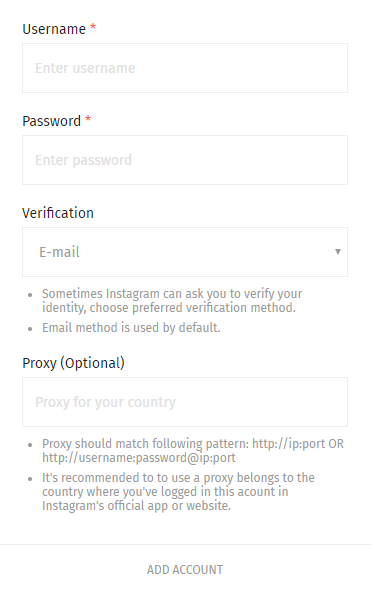
Task: Click the 'Sometimes Instagram can ask you' hint
Action: (172, 301)
